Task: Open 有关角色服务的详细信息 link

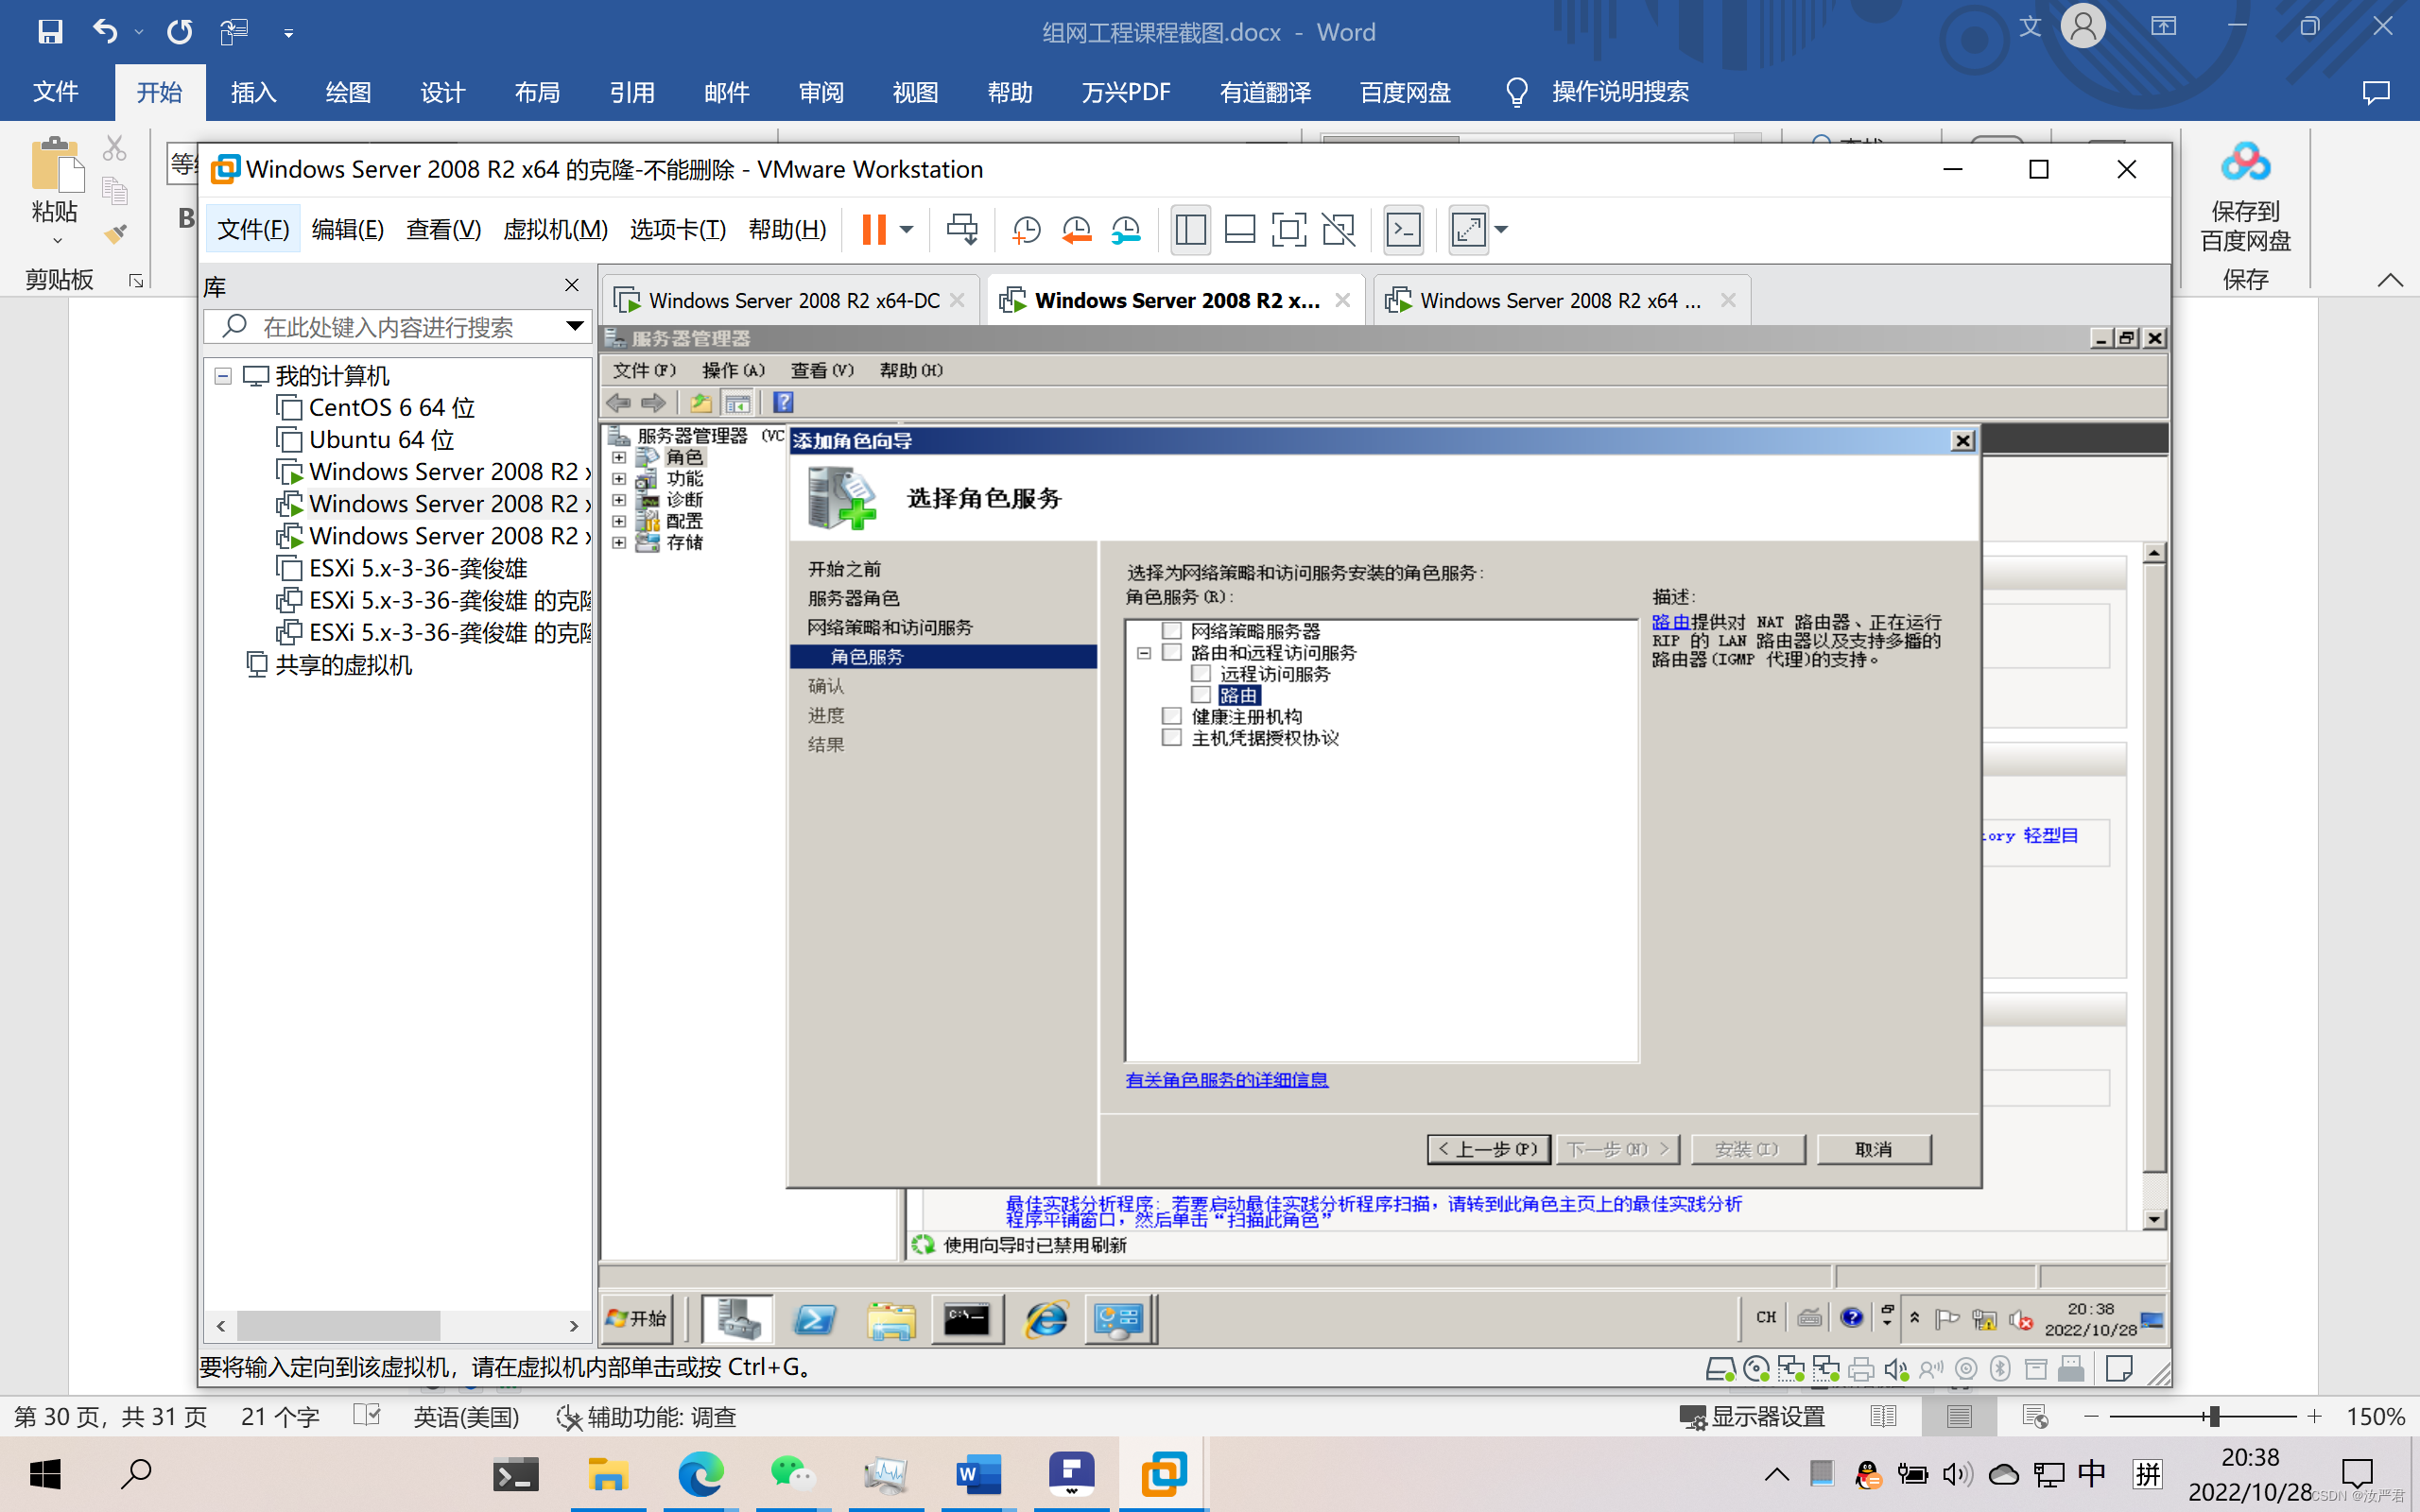Action: pyautogui.click(x=1226, y=1080)
